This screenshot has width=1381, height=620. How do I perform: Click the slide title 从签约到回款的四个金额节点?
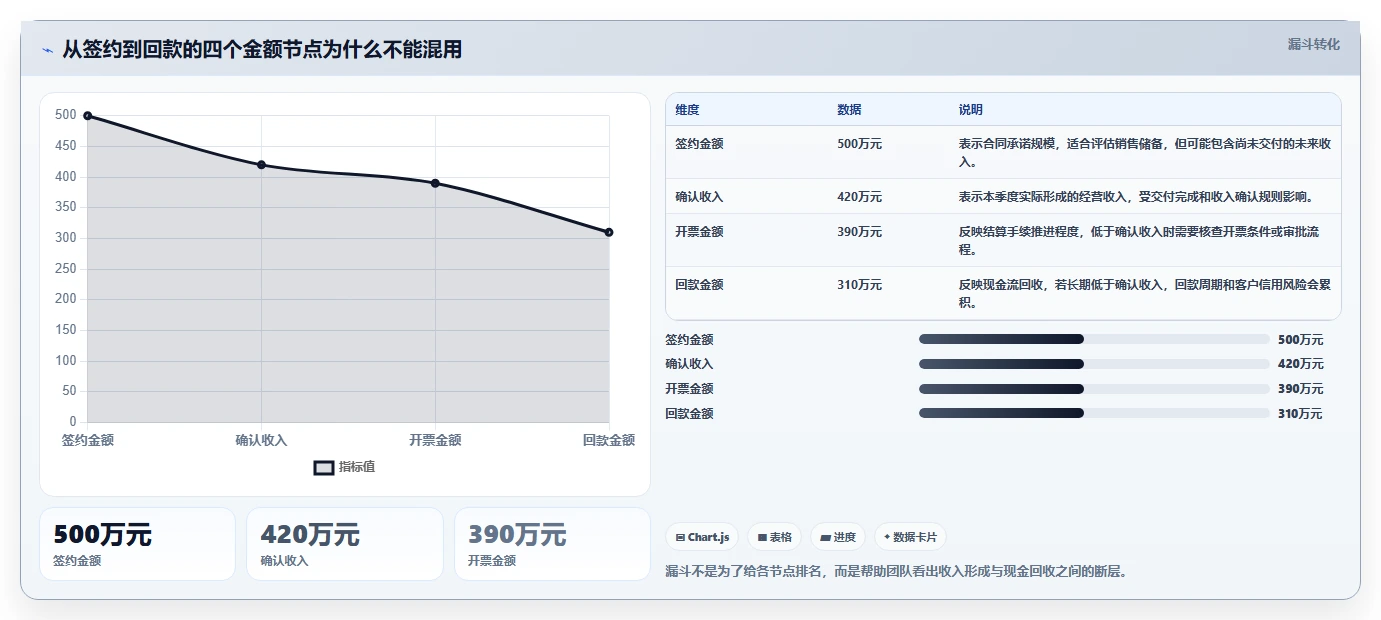tap(262, 50)
